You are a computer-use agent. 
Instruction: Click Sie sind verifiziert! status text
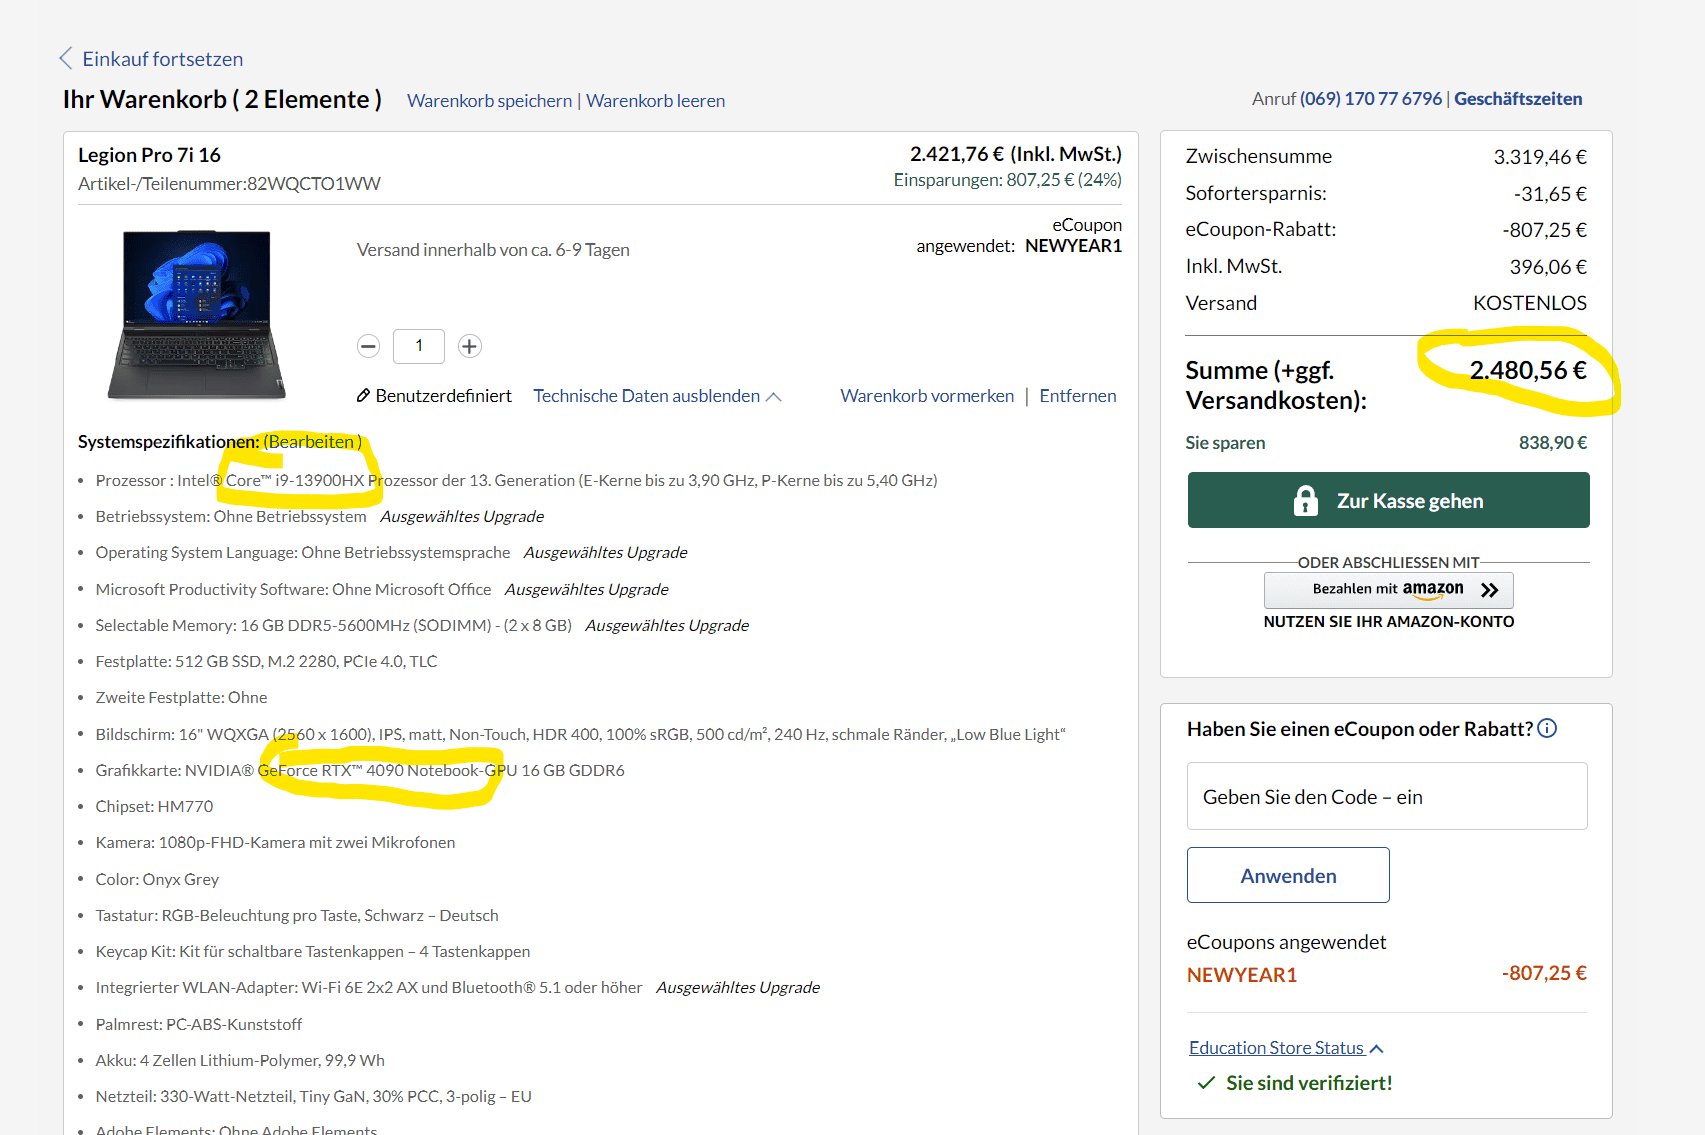point(1309,1083)
